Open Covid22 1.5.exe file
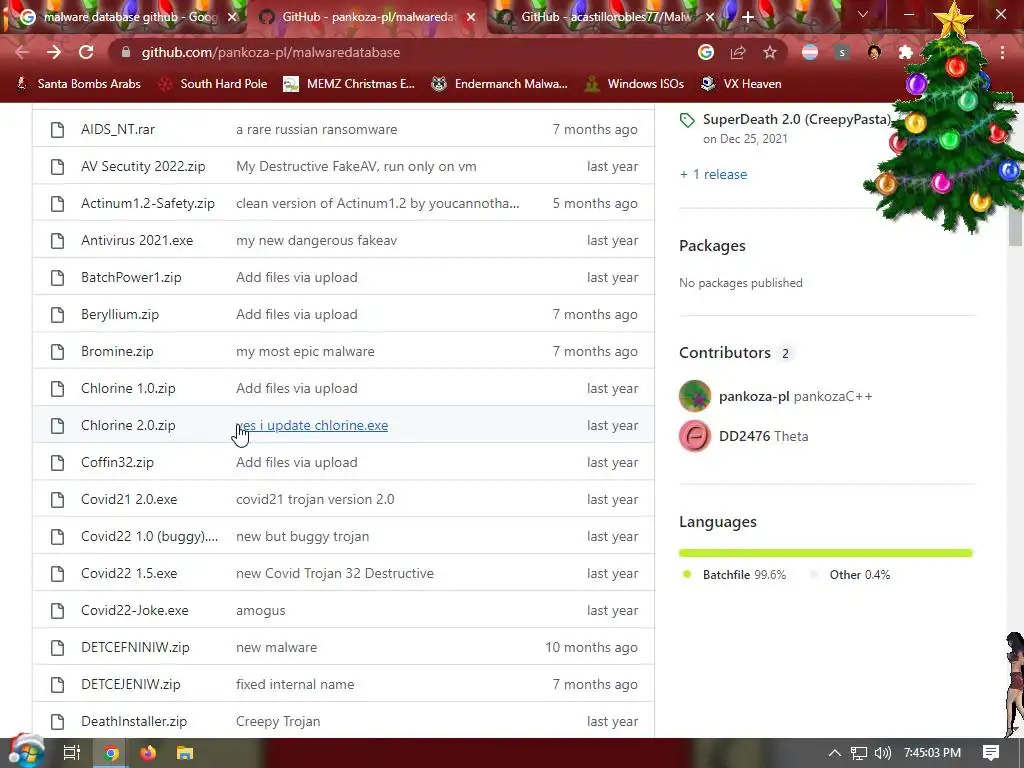The width and height of the screenshot is (1024, 768). (x=129, y=573)
